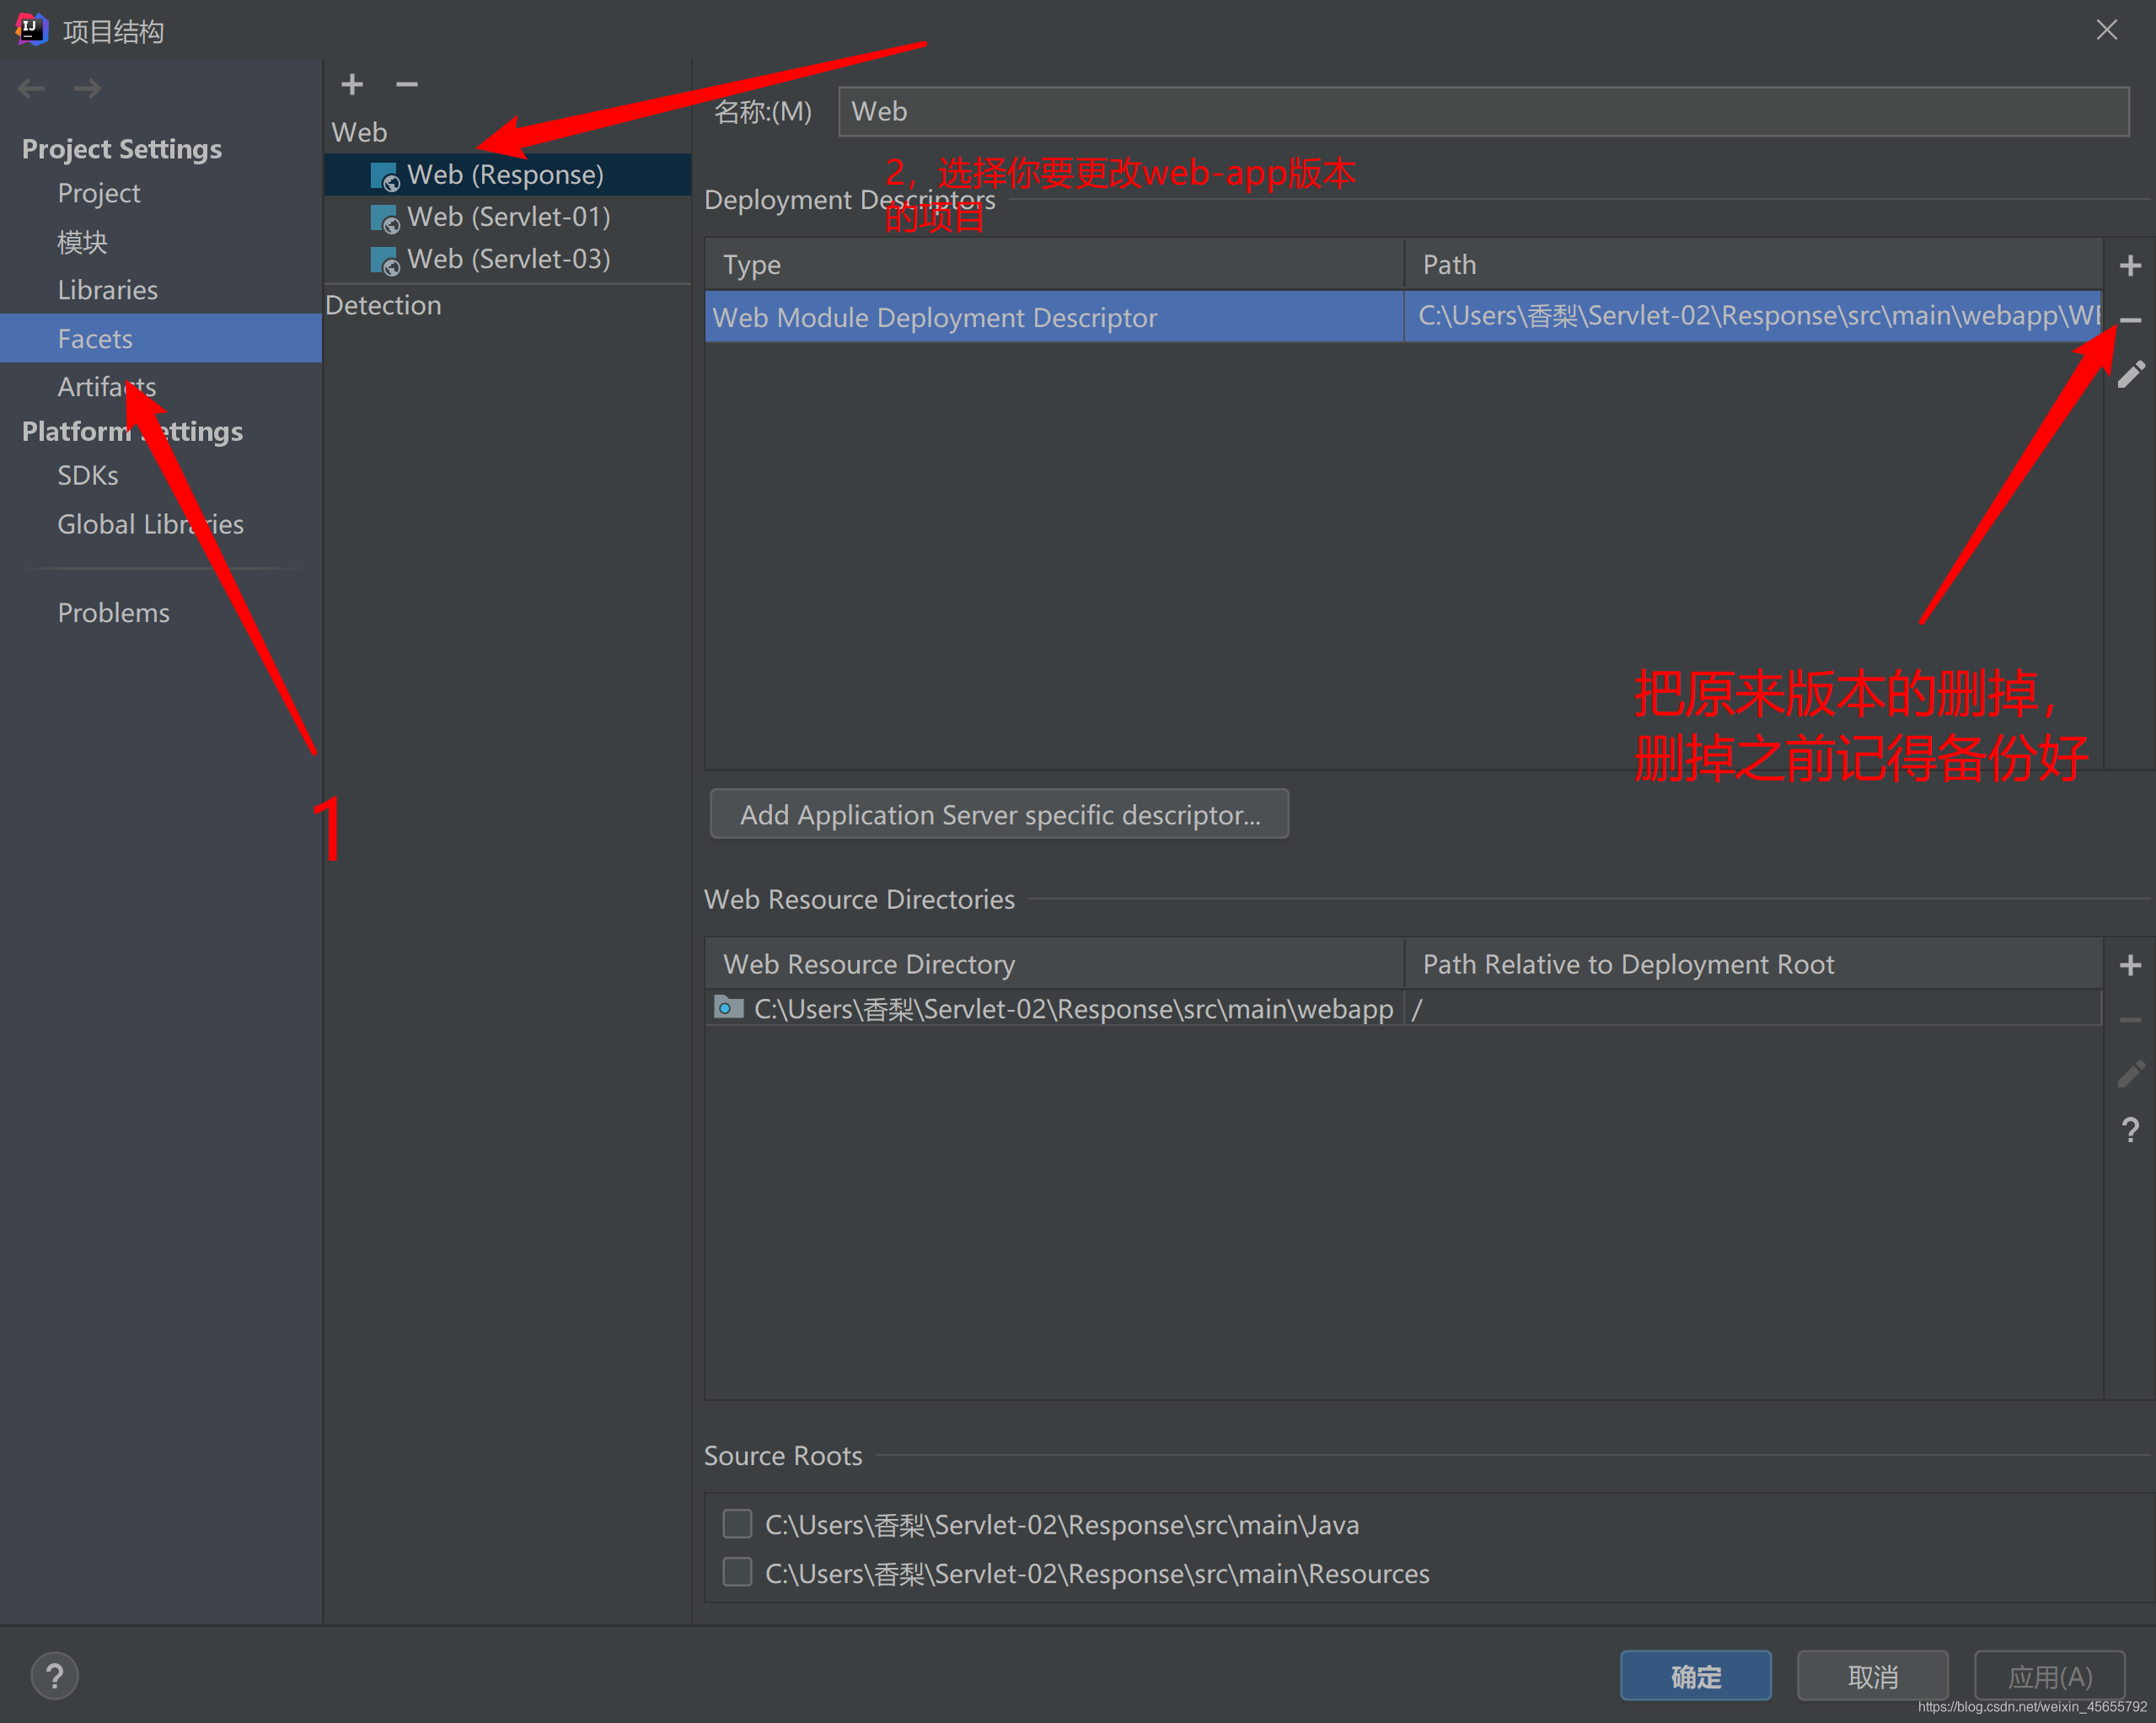Click the forward navigation arrow
This screenshot has height=1723, width=2156.
(87, 88)
